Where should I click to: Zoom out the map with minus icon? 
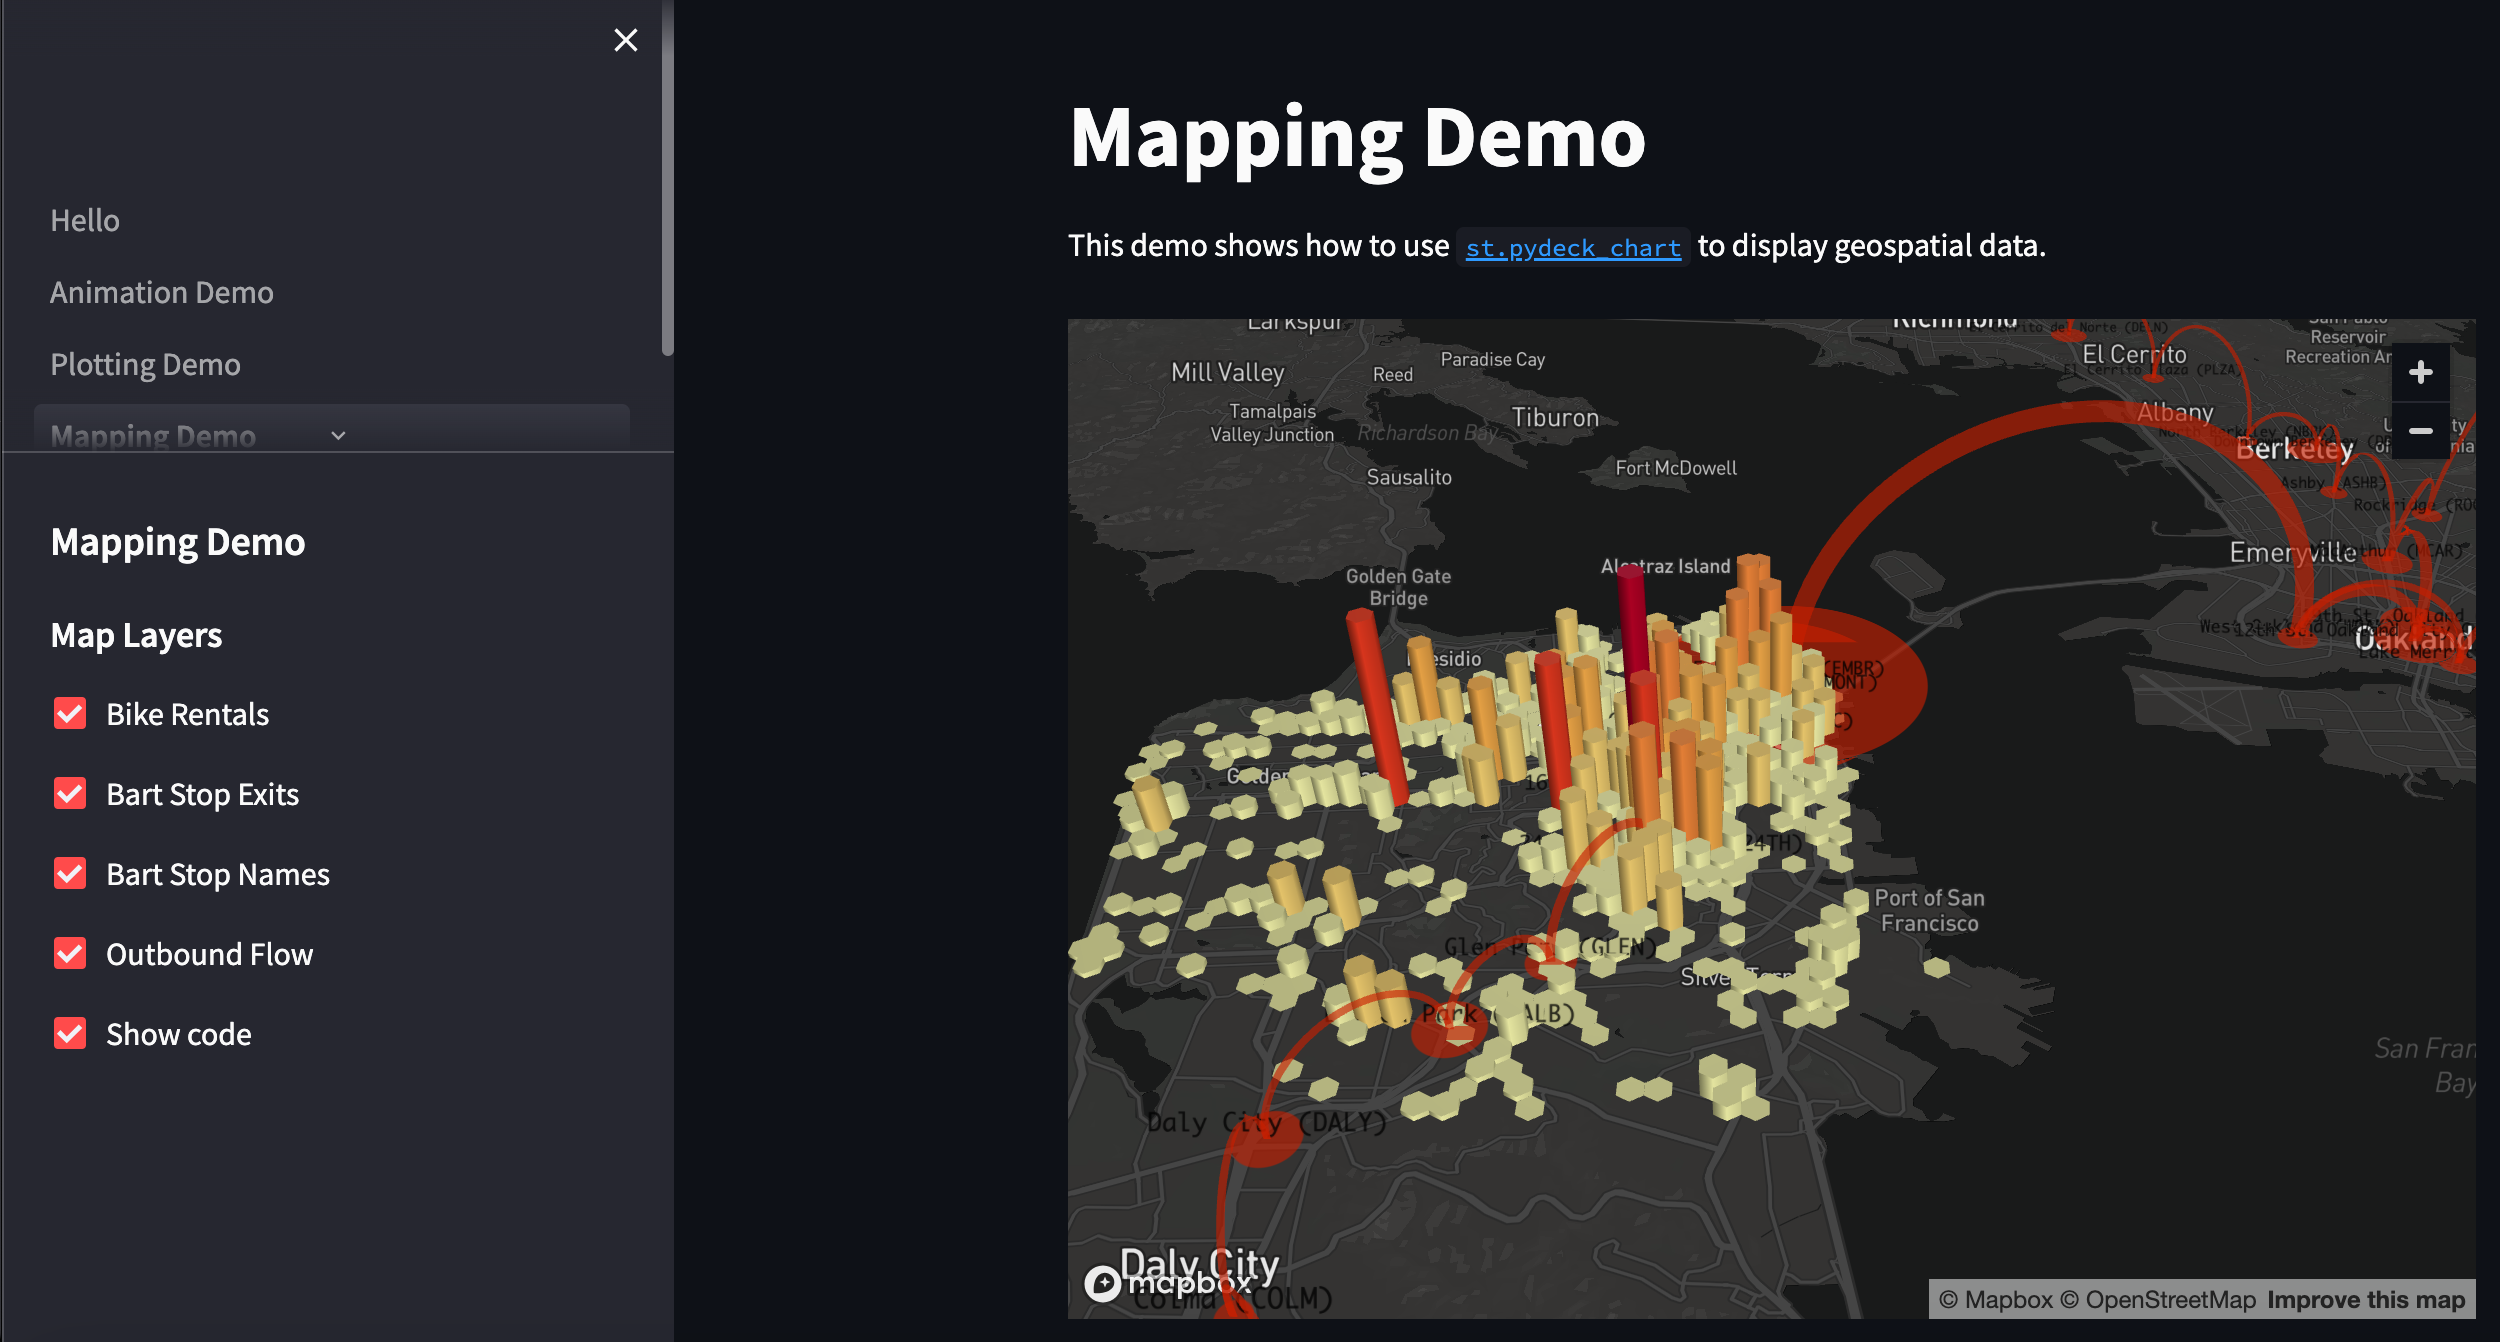2420,431
